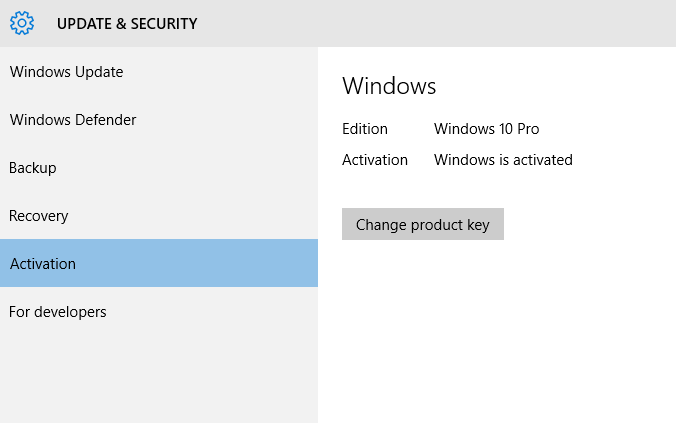
Task: Click the Activation label in the content pane
Action: pos(375,160)
